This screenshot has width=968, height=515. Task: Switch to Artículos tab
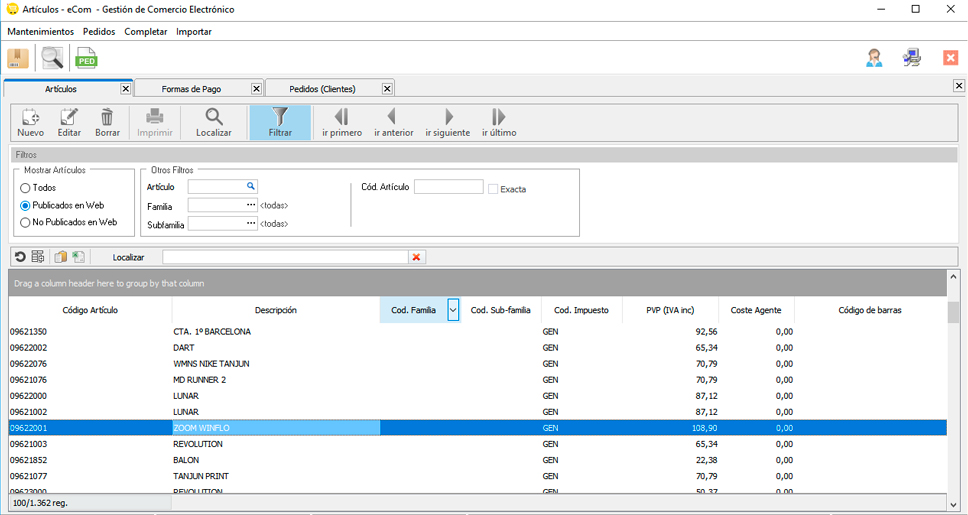coord(60,89)
